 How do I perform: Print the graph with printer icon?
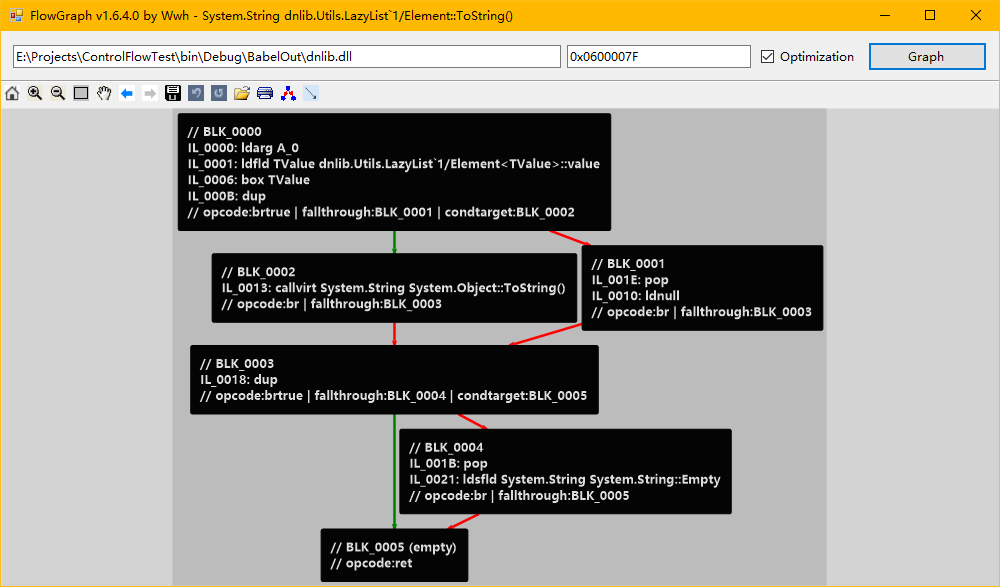[x=265, y=94]
